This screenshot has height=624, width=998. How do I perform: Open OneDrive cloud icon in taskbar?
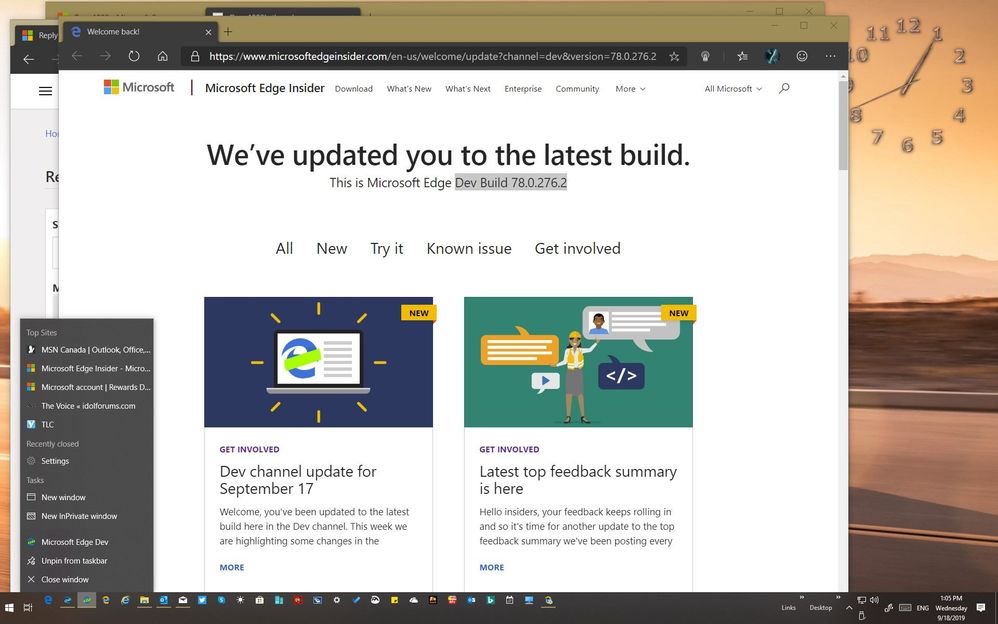coord(414,600)
